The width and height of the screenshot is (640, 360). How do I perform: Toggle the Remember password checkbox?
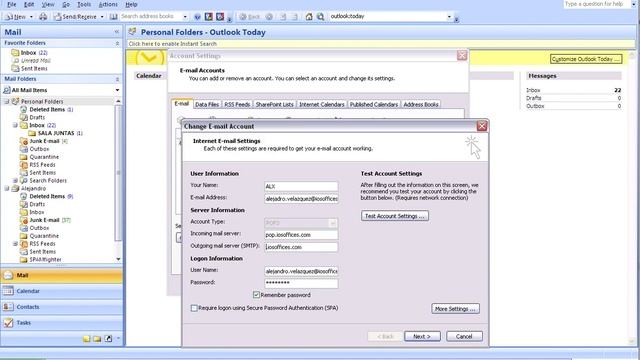click(256, 295)
